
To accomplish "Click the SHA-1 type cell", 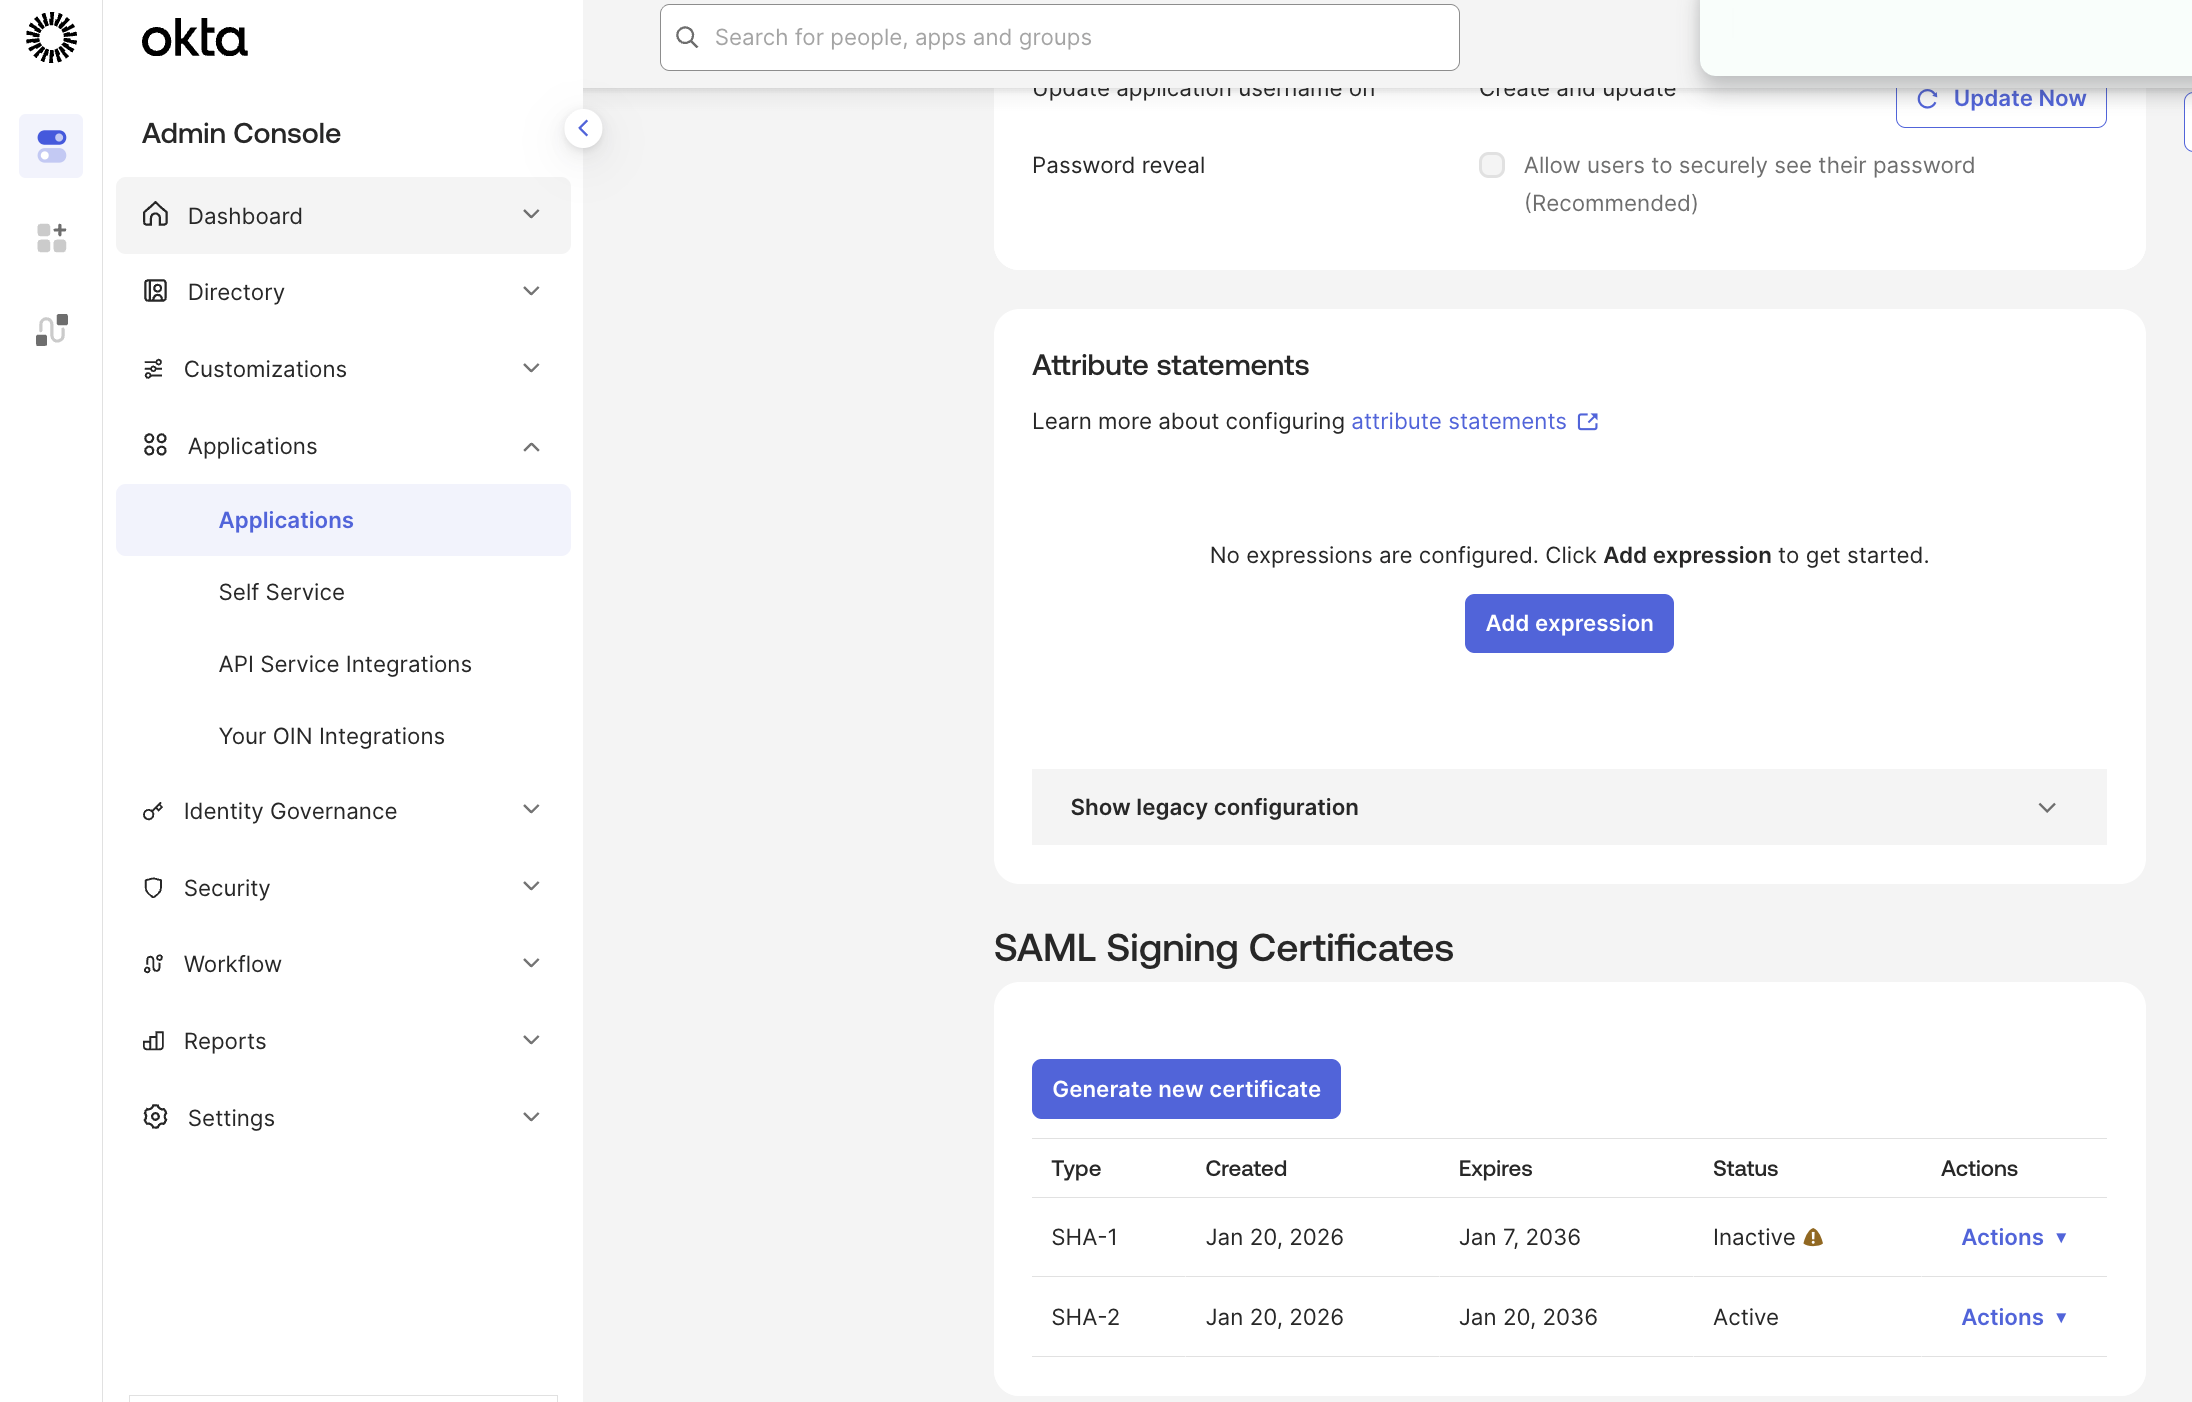I will point(1084,1238).
